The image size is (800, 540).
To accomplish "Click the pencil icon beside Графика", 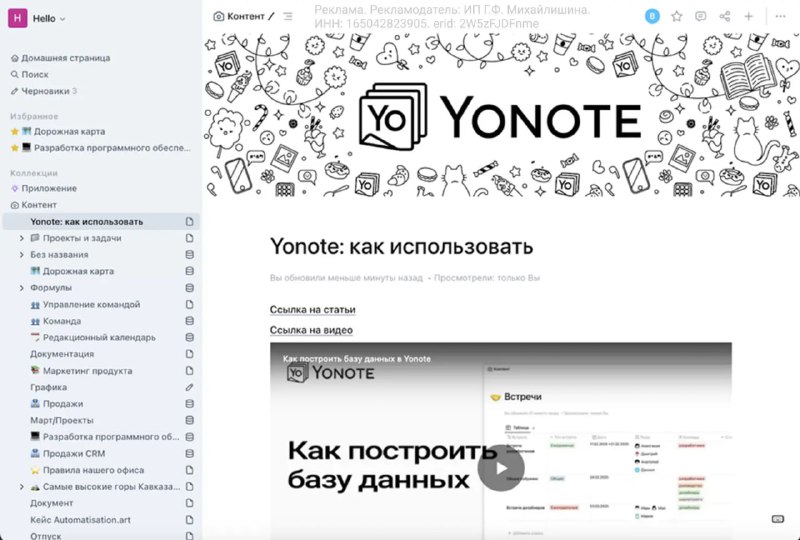I will point(189,387).
